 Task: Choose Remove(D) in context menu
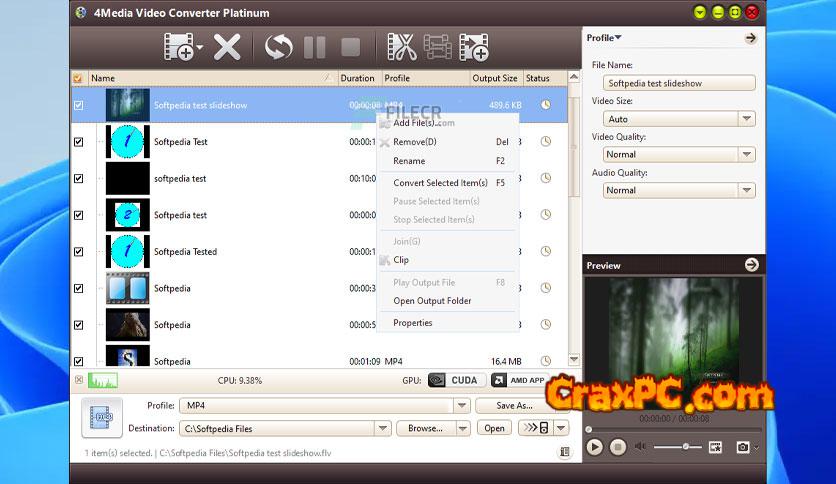click(x=448, y=142)
